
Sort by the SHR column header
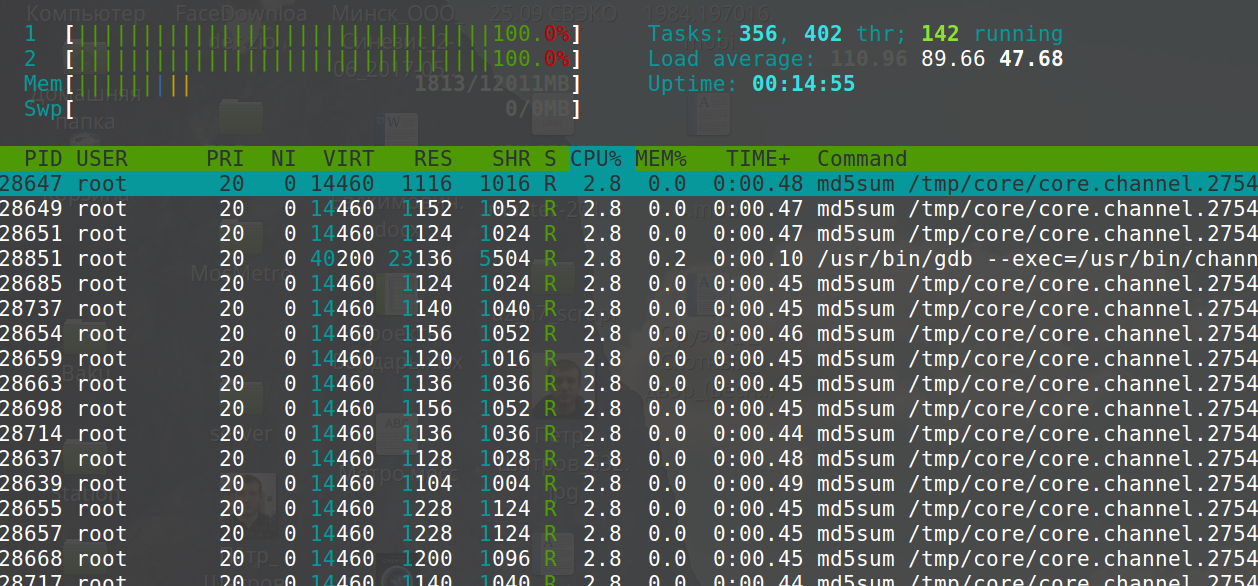(511, 158)
